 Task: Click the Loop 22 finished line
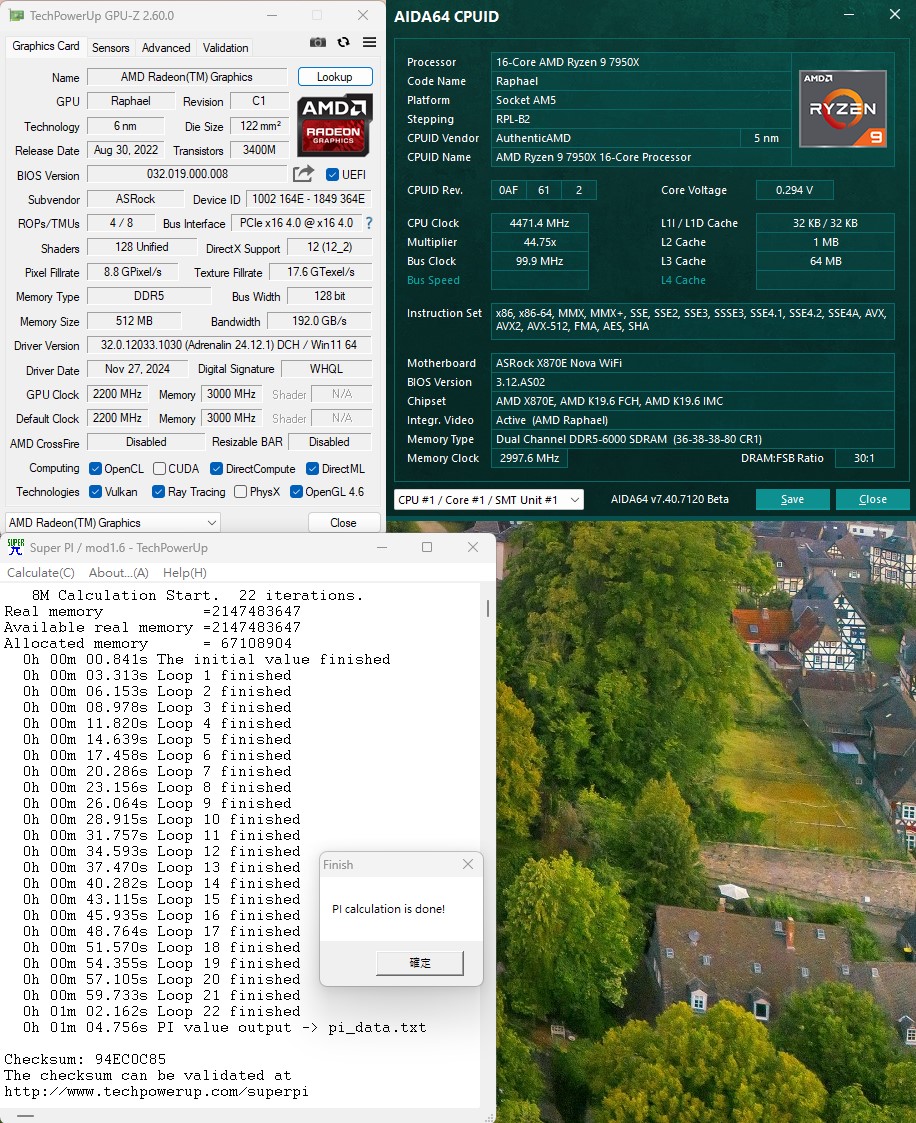point(161,1011)
